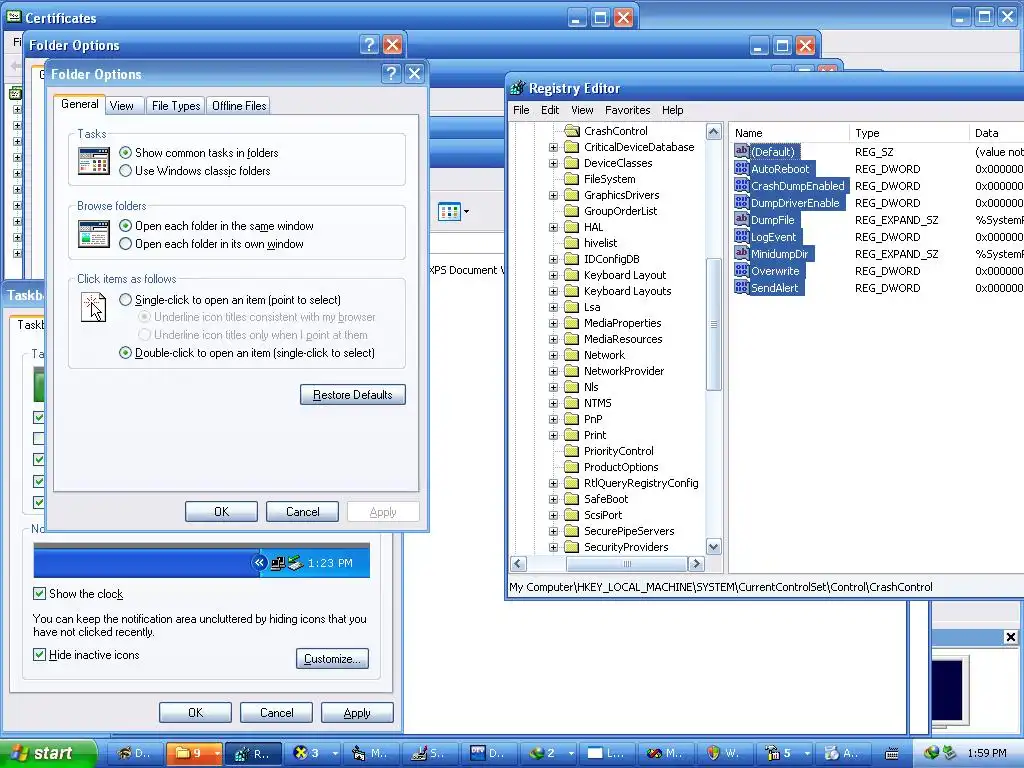Click the CrashControl folder icon

point(571,131)
